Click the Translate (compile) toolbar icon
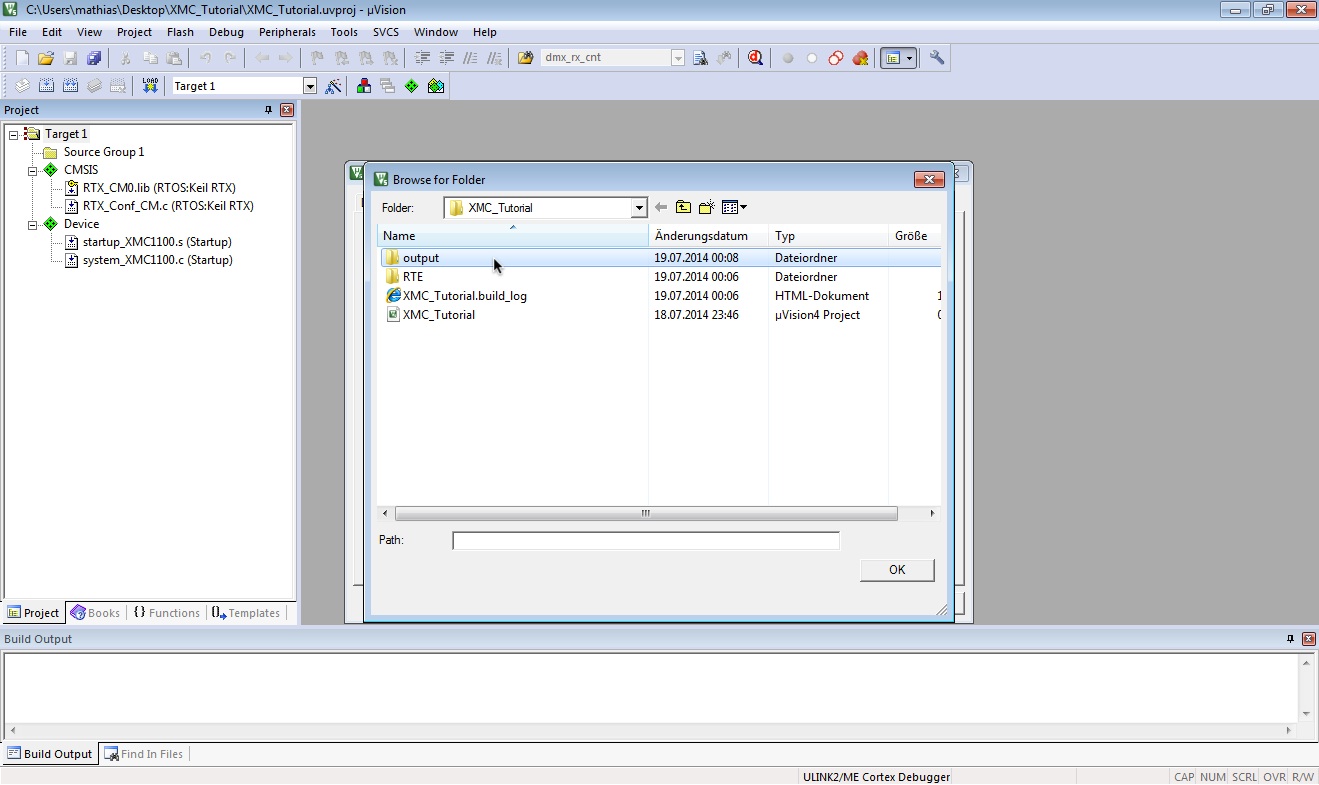This screenshot has width=1319, height=785. (x=22, y=86)
